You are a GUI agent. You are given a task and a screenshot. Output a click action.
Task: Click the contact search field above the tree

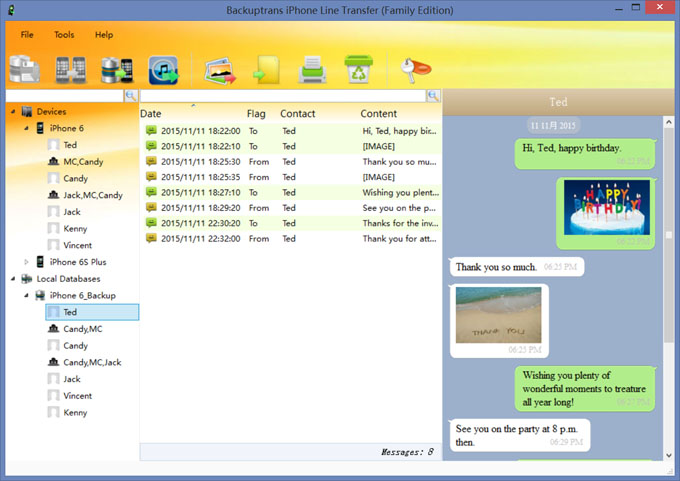[65, 96]
